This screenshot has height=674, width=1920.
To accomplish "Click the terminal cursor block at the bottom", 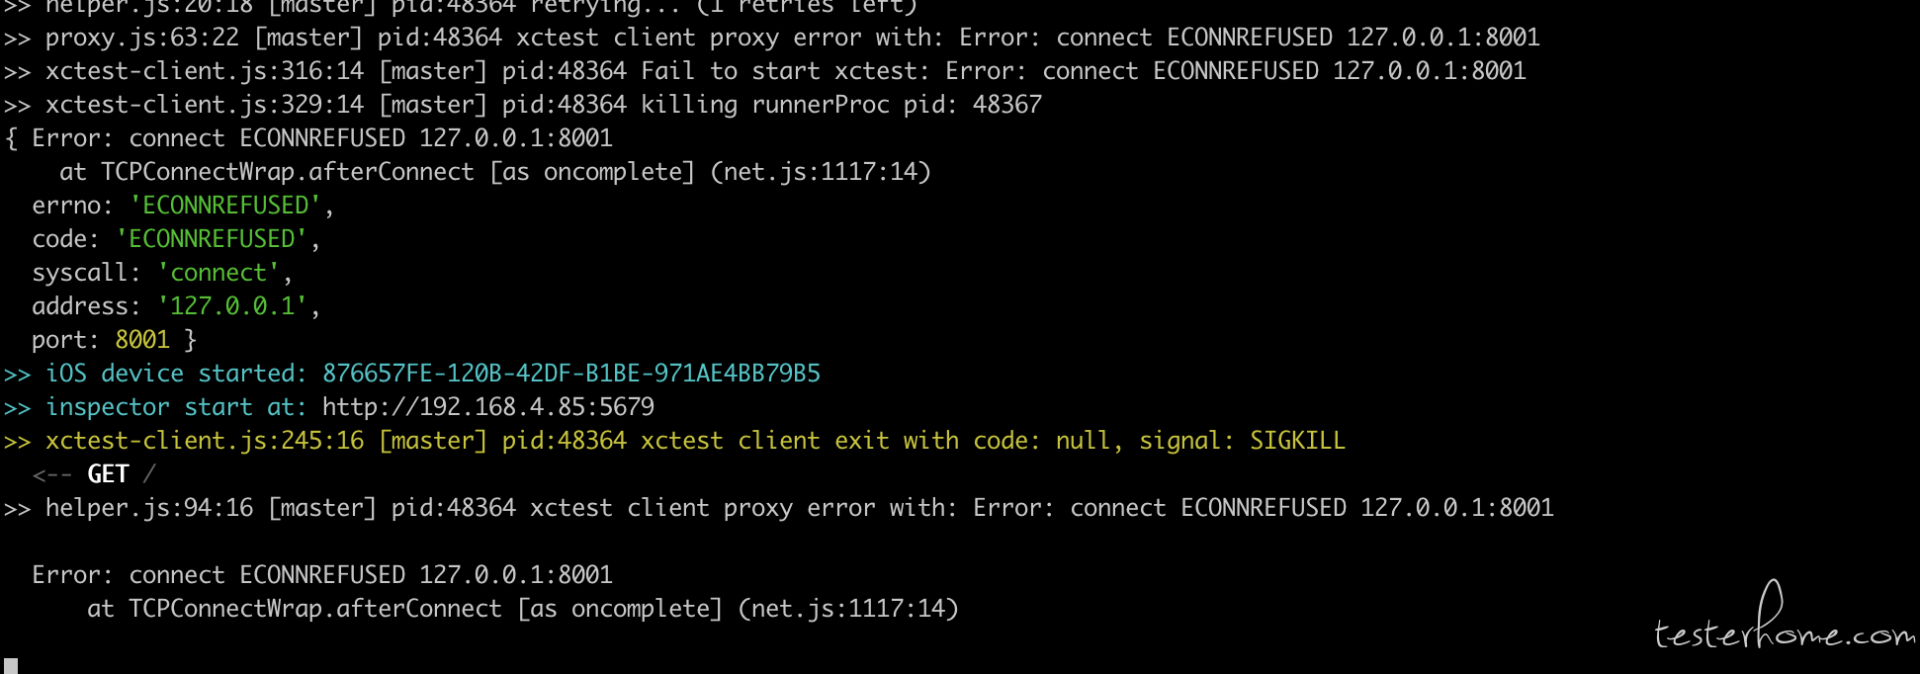I will pyautogui.click(x=11, y=666).
